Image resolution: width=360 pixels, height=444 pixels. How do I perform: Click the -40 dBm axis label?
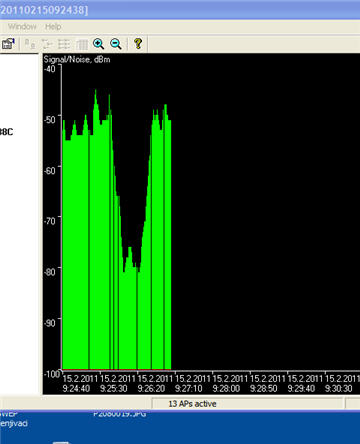pyautogui.click(x=50, y=69)
